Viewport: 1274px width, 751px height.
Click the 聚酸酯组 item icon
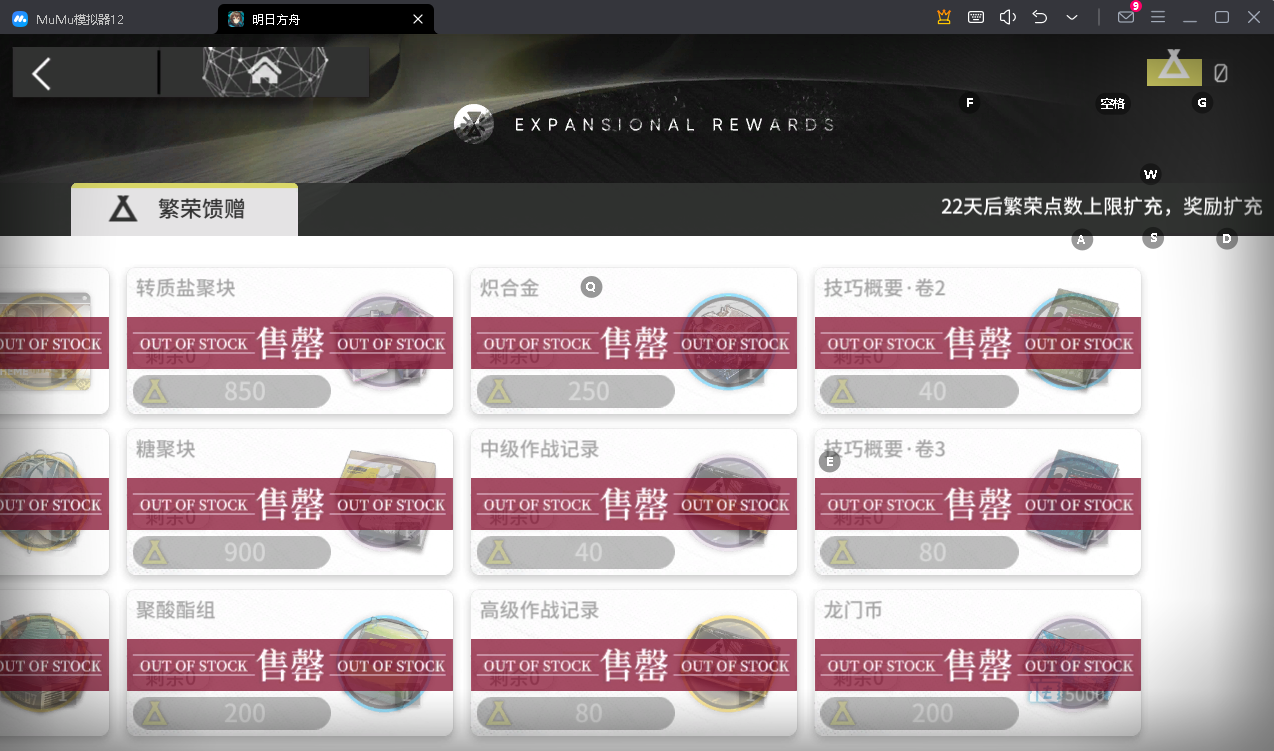(385, 663)
